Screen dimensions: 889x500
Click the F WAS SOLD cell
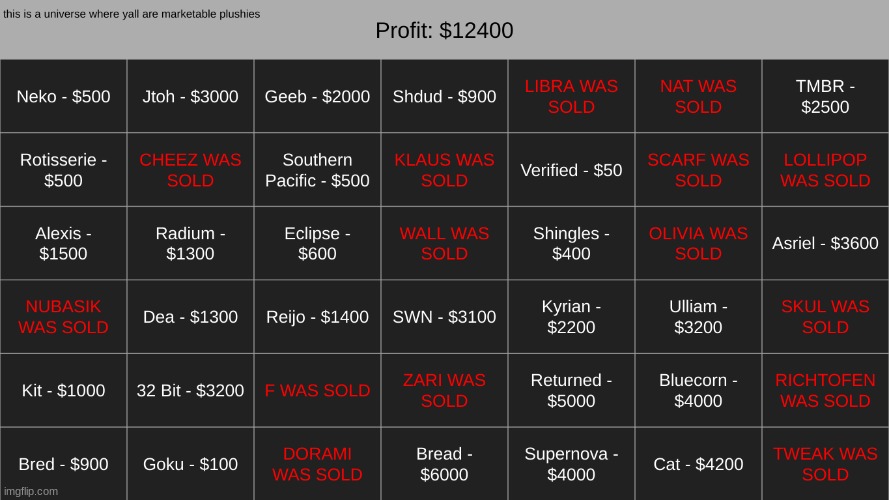pyautogui.click(x=318, y=391)
